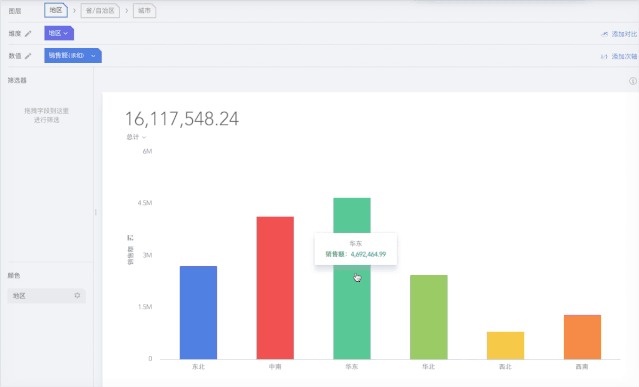Viewport: 639px width, 387px height.
Task: Click the 6M y-axis label
Action: (x=147, y=151)
